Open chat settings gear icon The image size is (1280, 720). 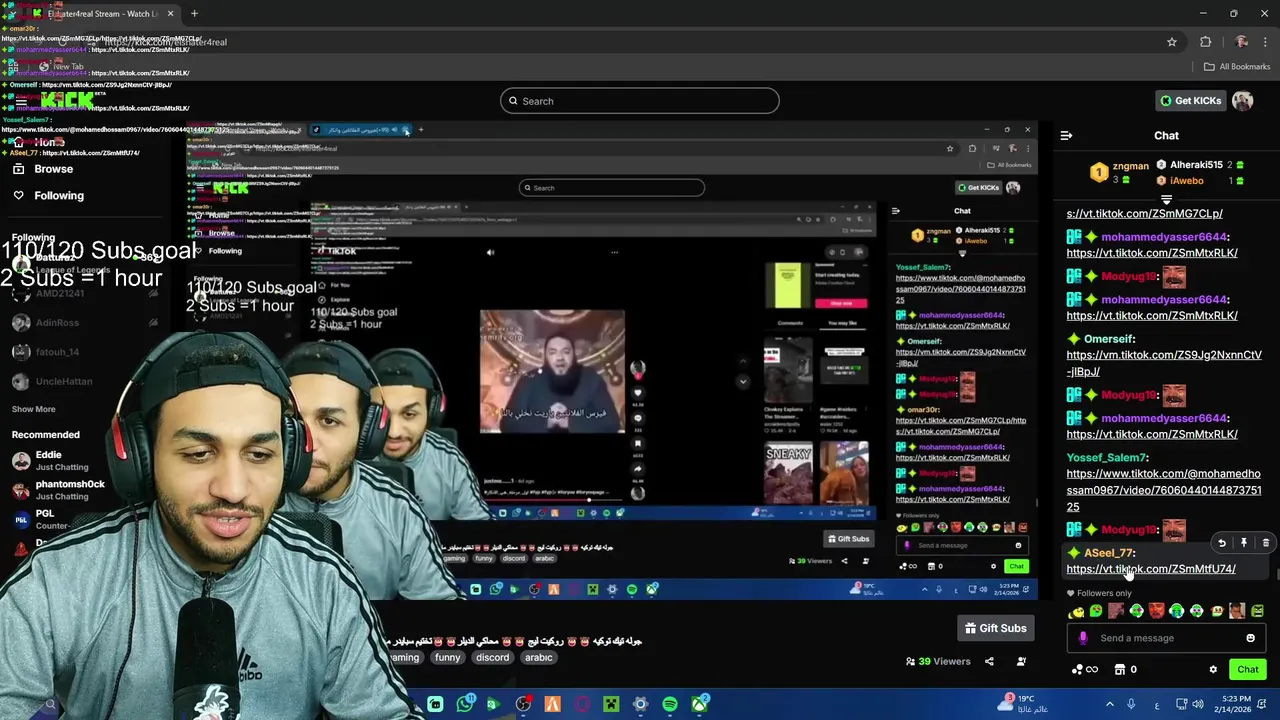(x=1213, y=670)
